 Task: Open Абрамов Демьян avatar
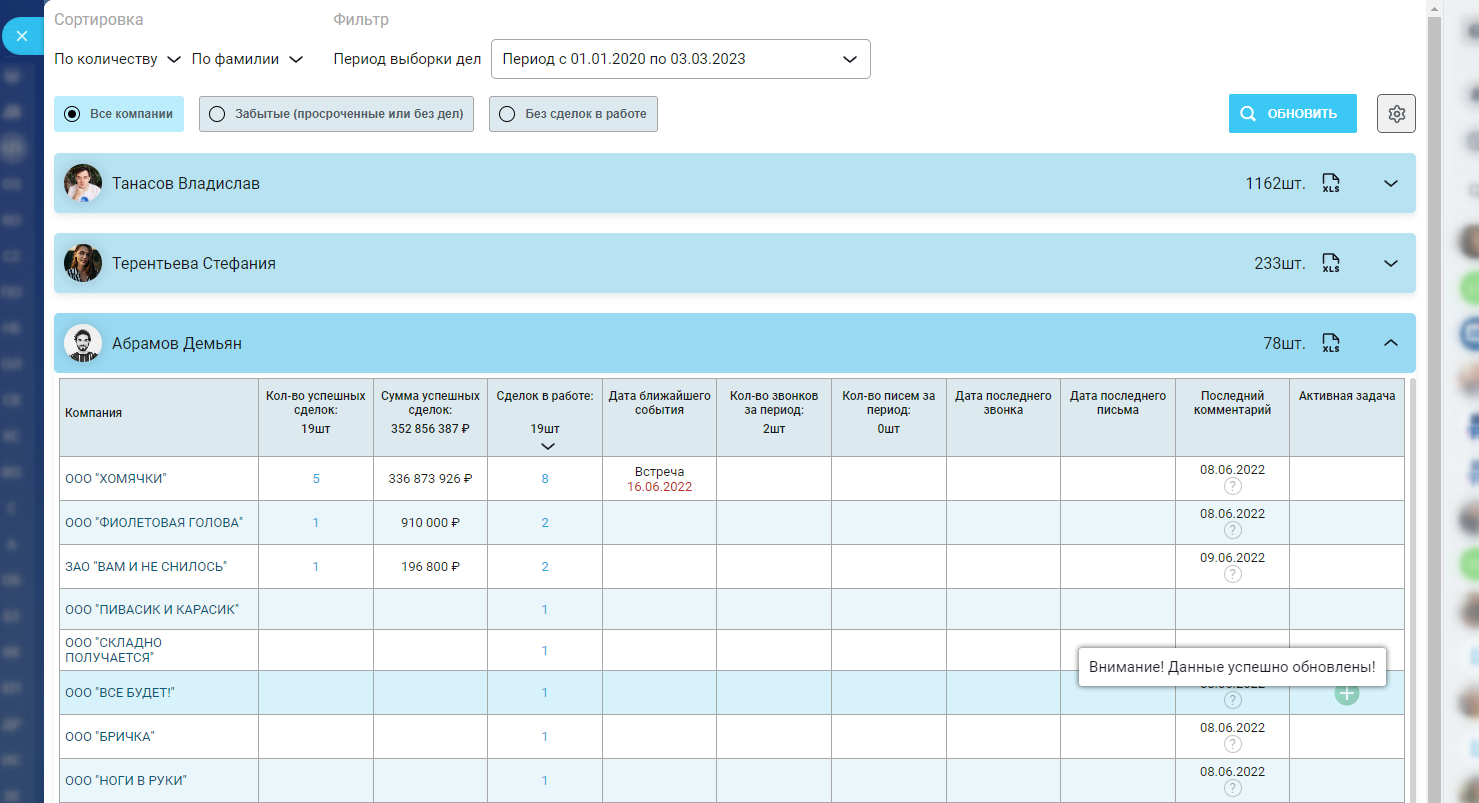pyautogui.click(x=83, y=343)
